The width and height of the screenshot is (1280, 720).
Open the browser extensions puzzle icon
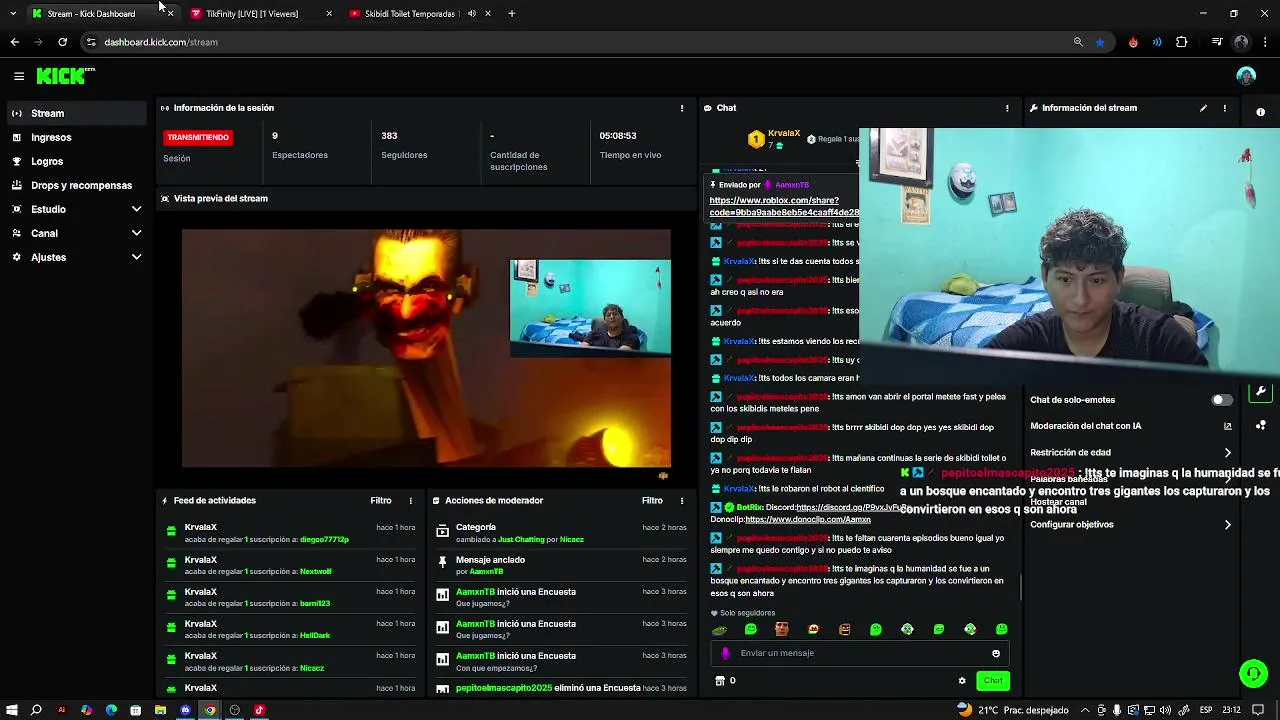coord(1182,42)
